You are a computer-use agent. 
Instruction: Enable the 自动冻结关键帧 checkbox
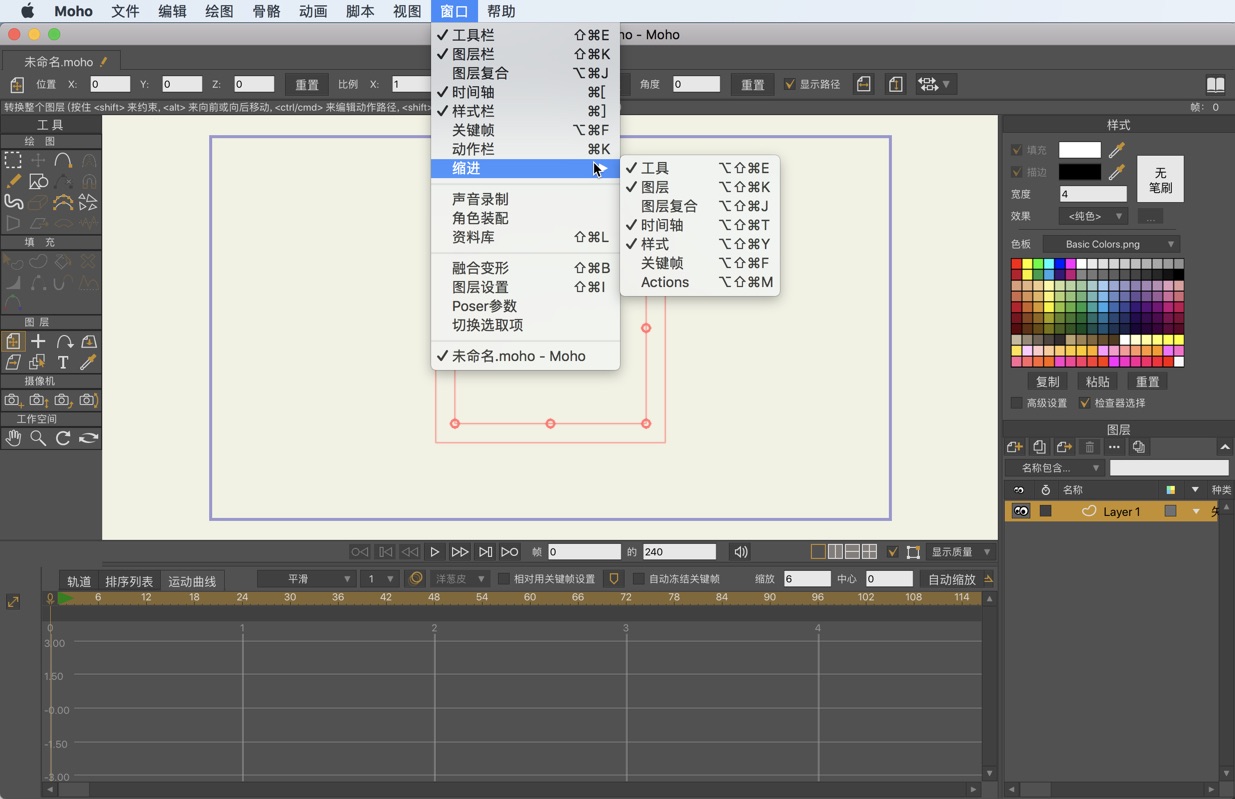coord(638,579)
